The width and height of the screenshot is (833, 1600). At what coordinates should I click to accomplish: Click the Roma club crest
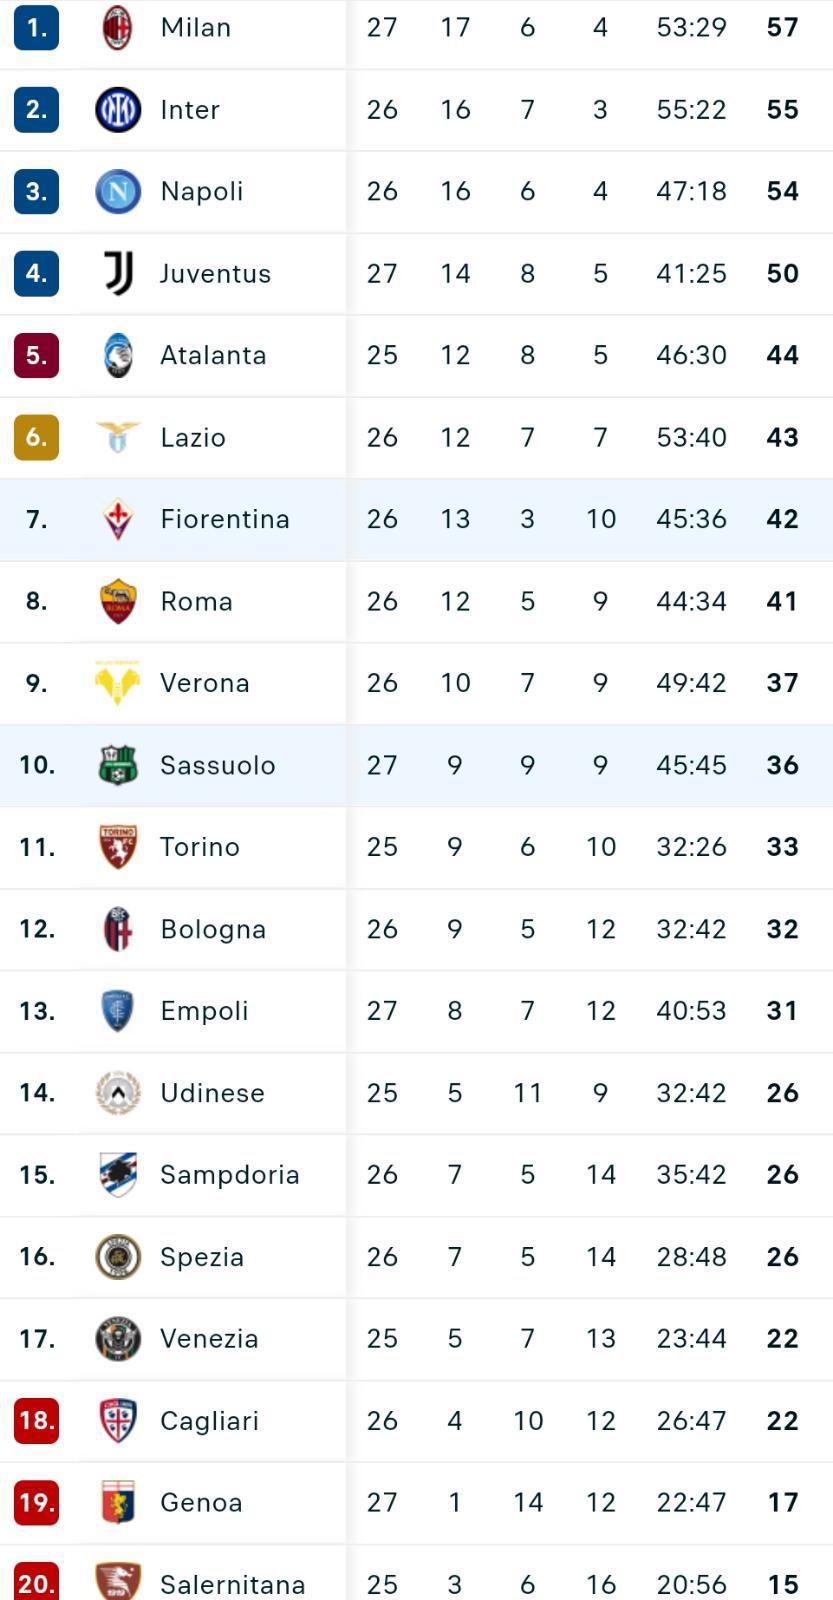118,601
